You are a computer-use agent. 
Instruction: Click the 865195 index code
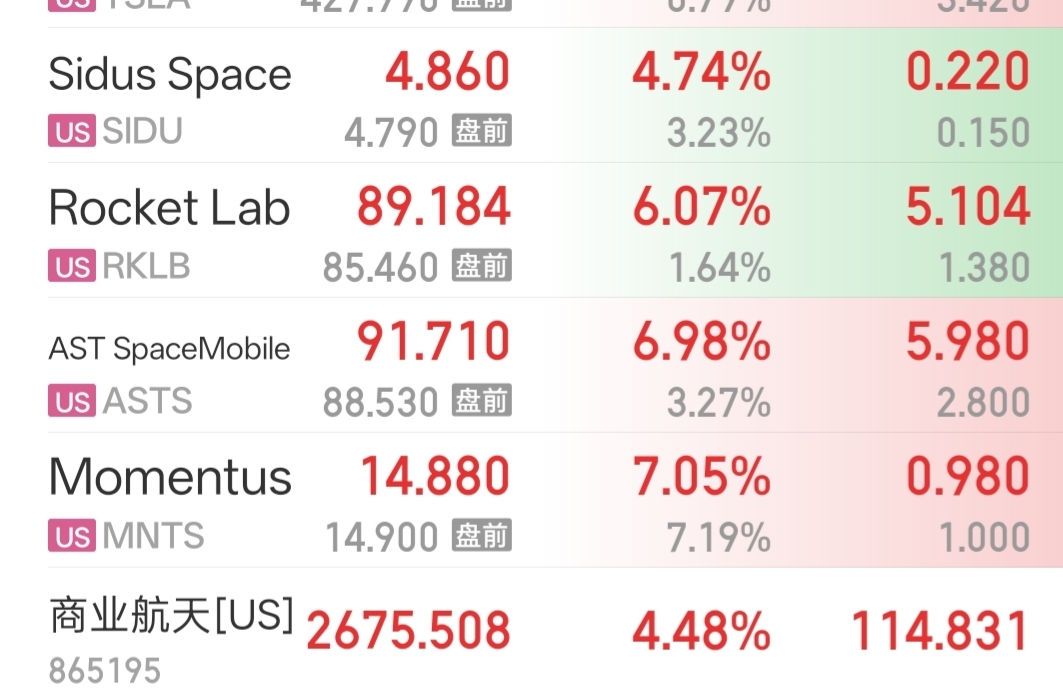coord(105,671)
